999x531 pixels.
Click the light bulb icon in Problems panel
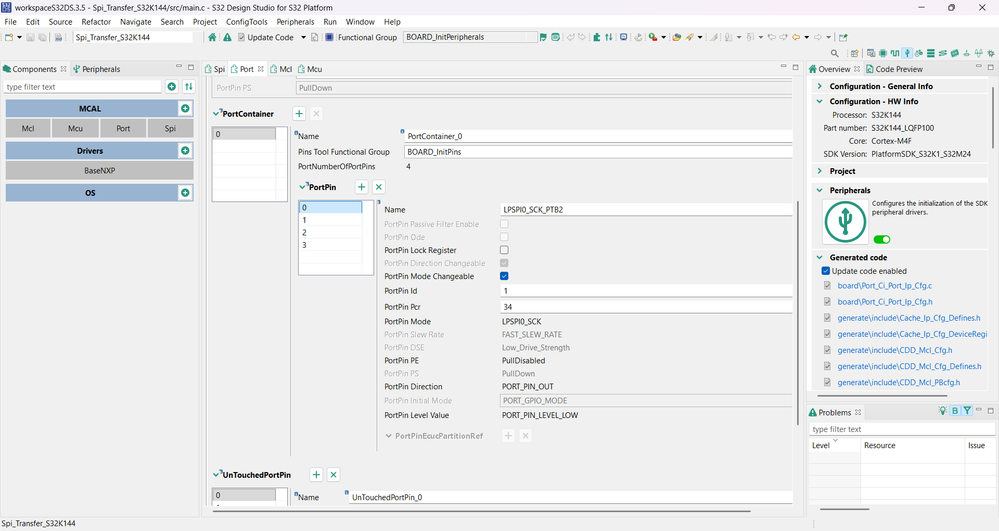pos(942,411)
